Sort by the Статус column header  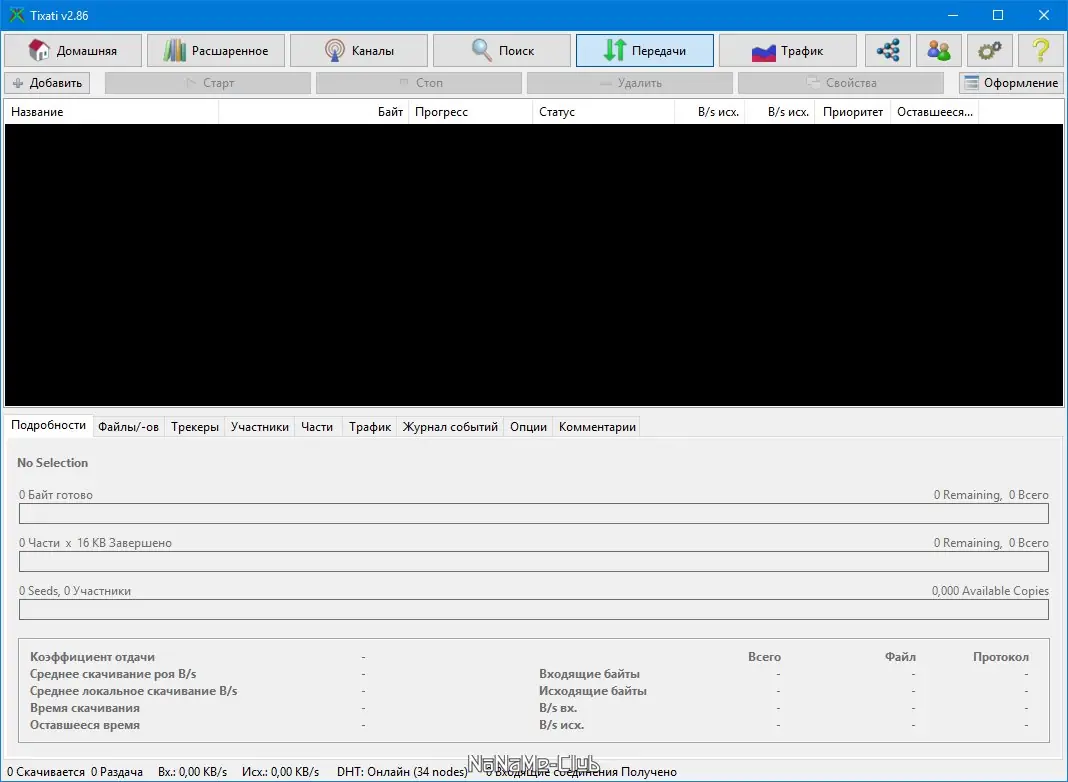click(x=603, y=112)
